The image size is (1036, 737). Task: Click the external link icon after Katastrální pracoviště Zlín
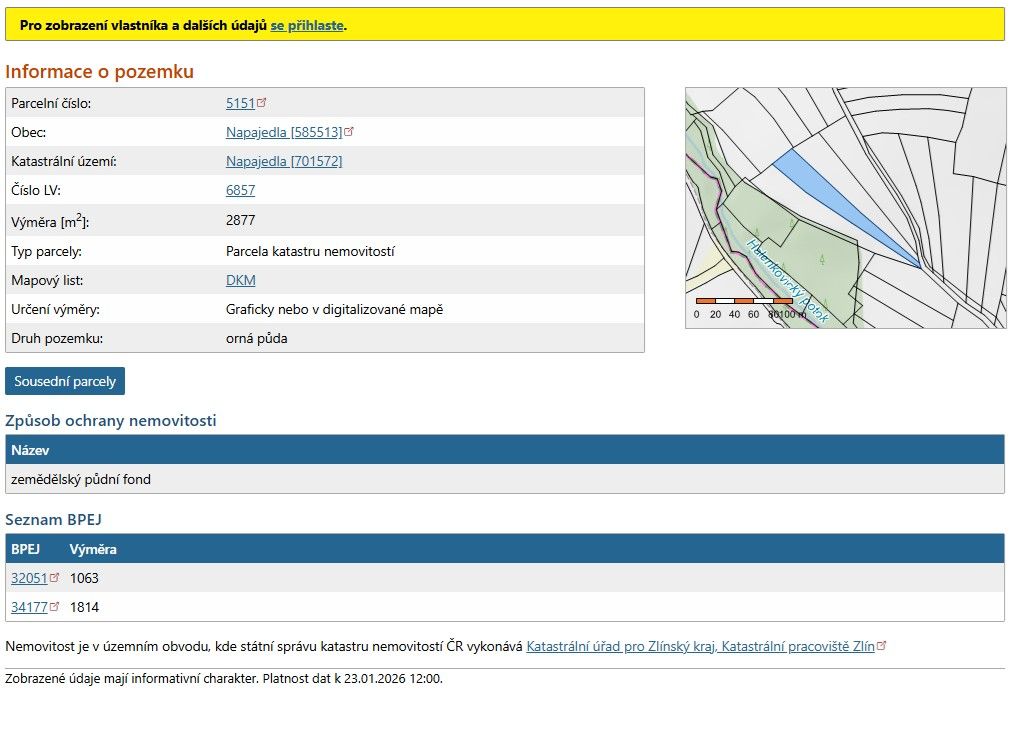coord(881,646)
